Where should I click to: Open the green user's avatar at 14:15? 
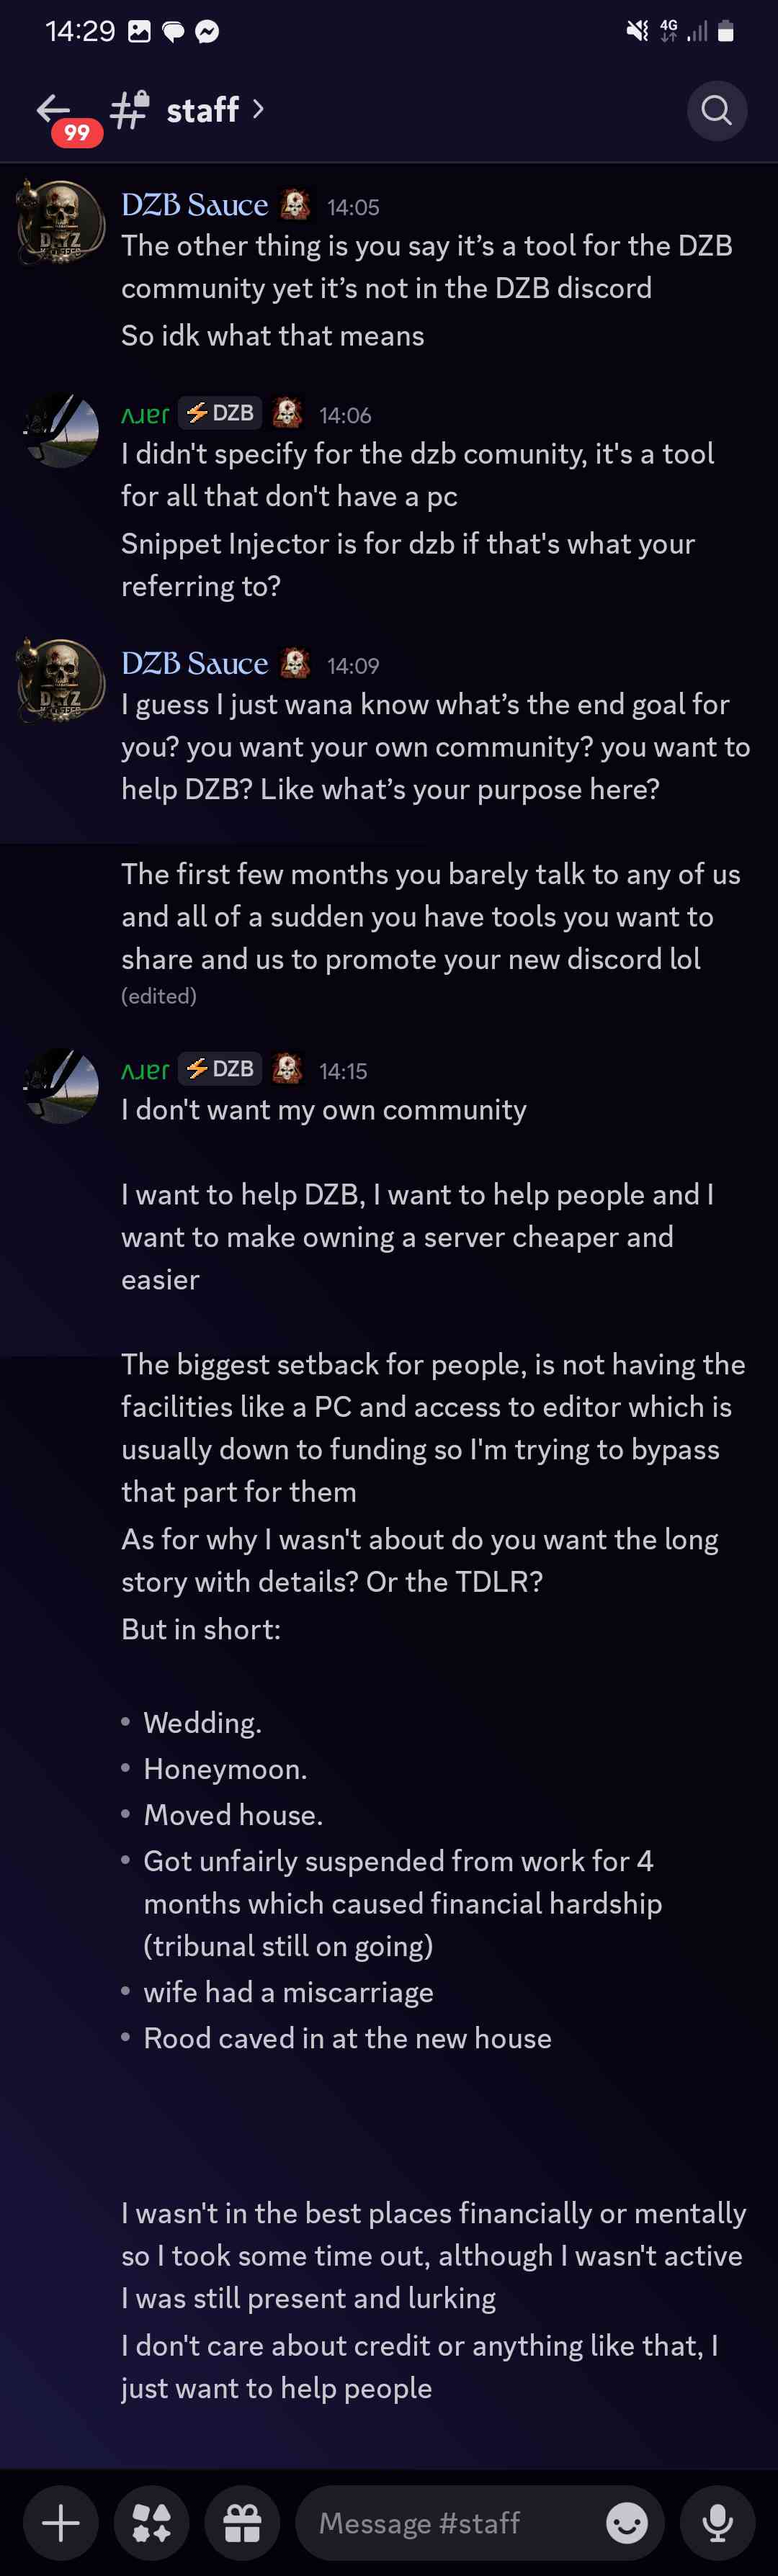61,1086
